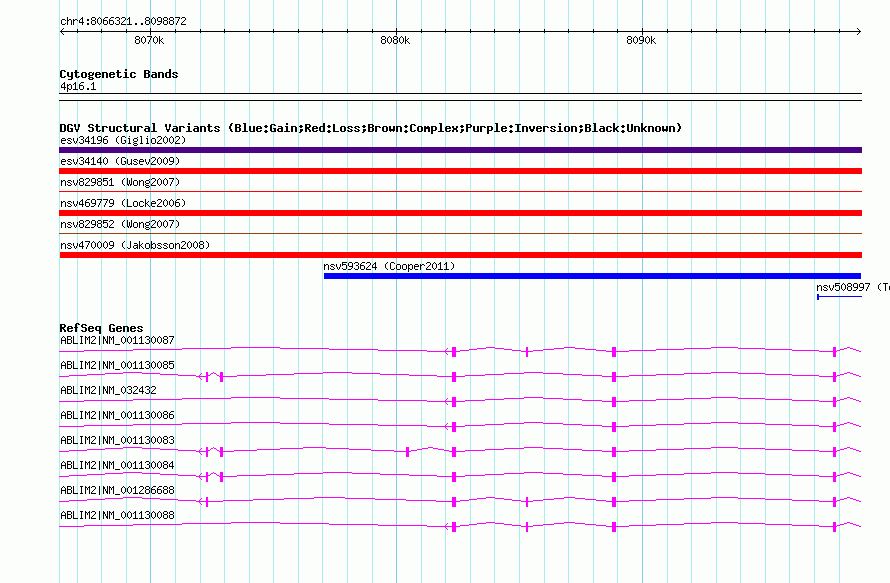Click the extra exon near 8080k in NM_001130083
Screen dimensions: 890x583
click(x=408, y=452)
